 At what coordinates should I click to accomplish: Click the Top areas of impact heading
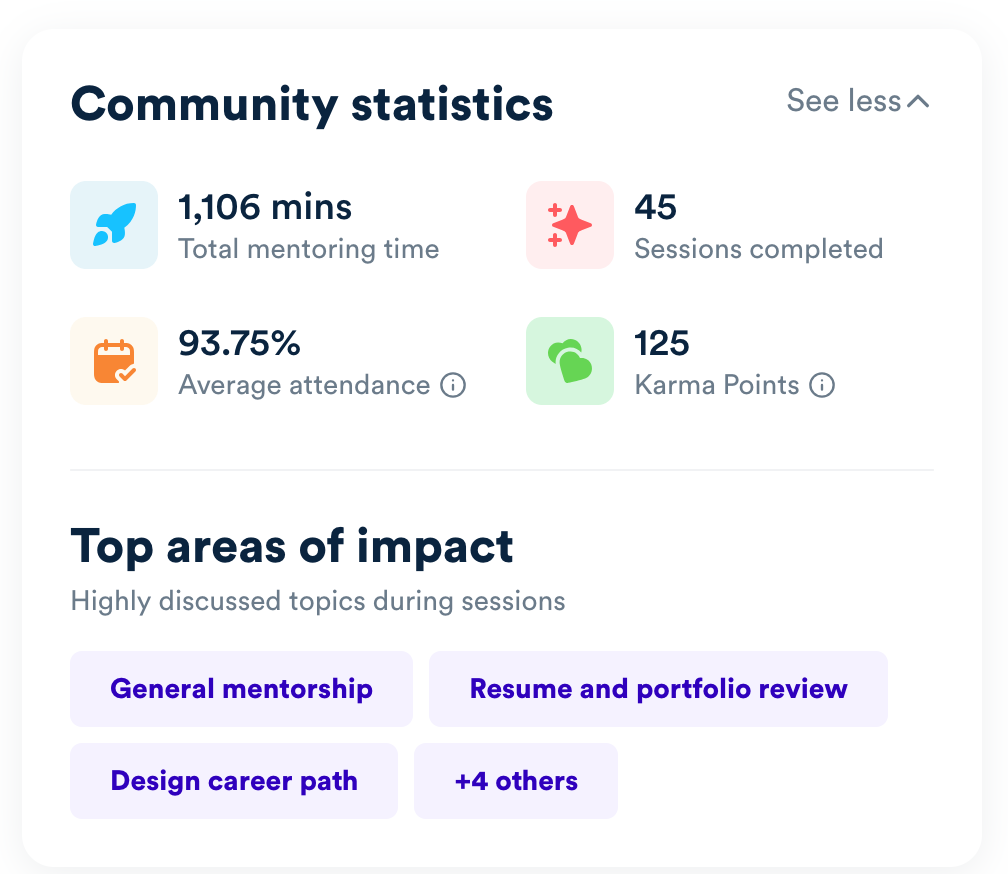click(x=292, y=548)
